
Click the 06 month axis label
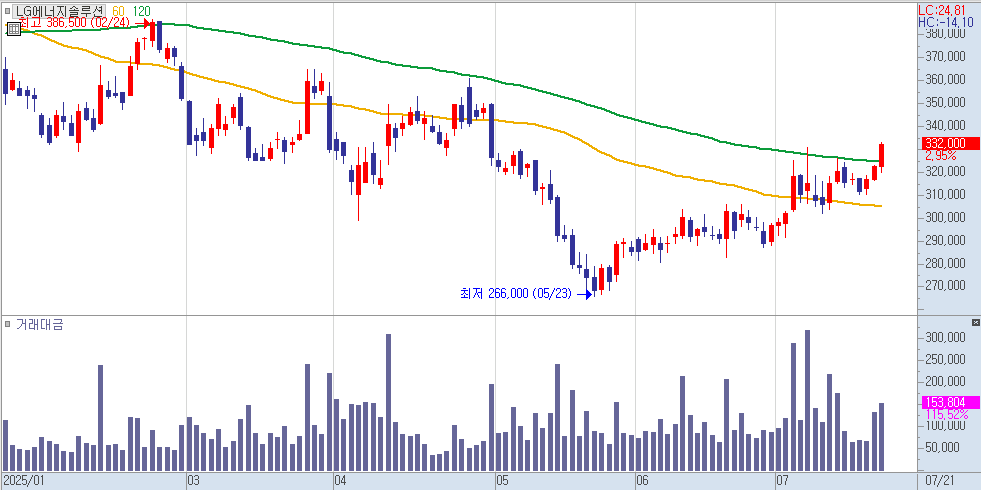pos(642,481)
